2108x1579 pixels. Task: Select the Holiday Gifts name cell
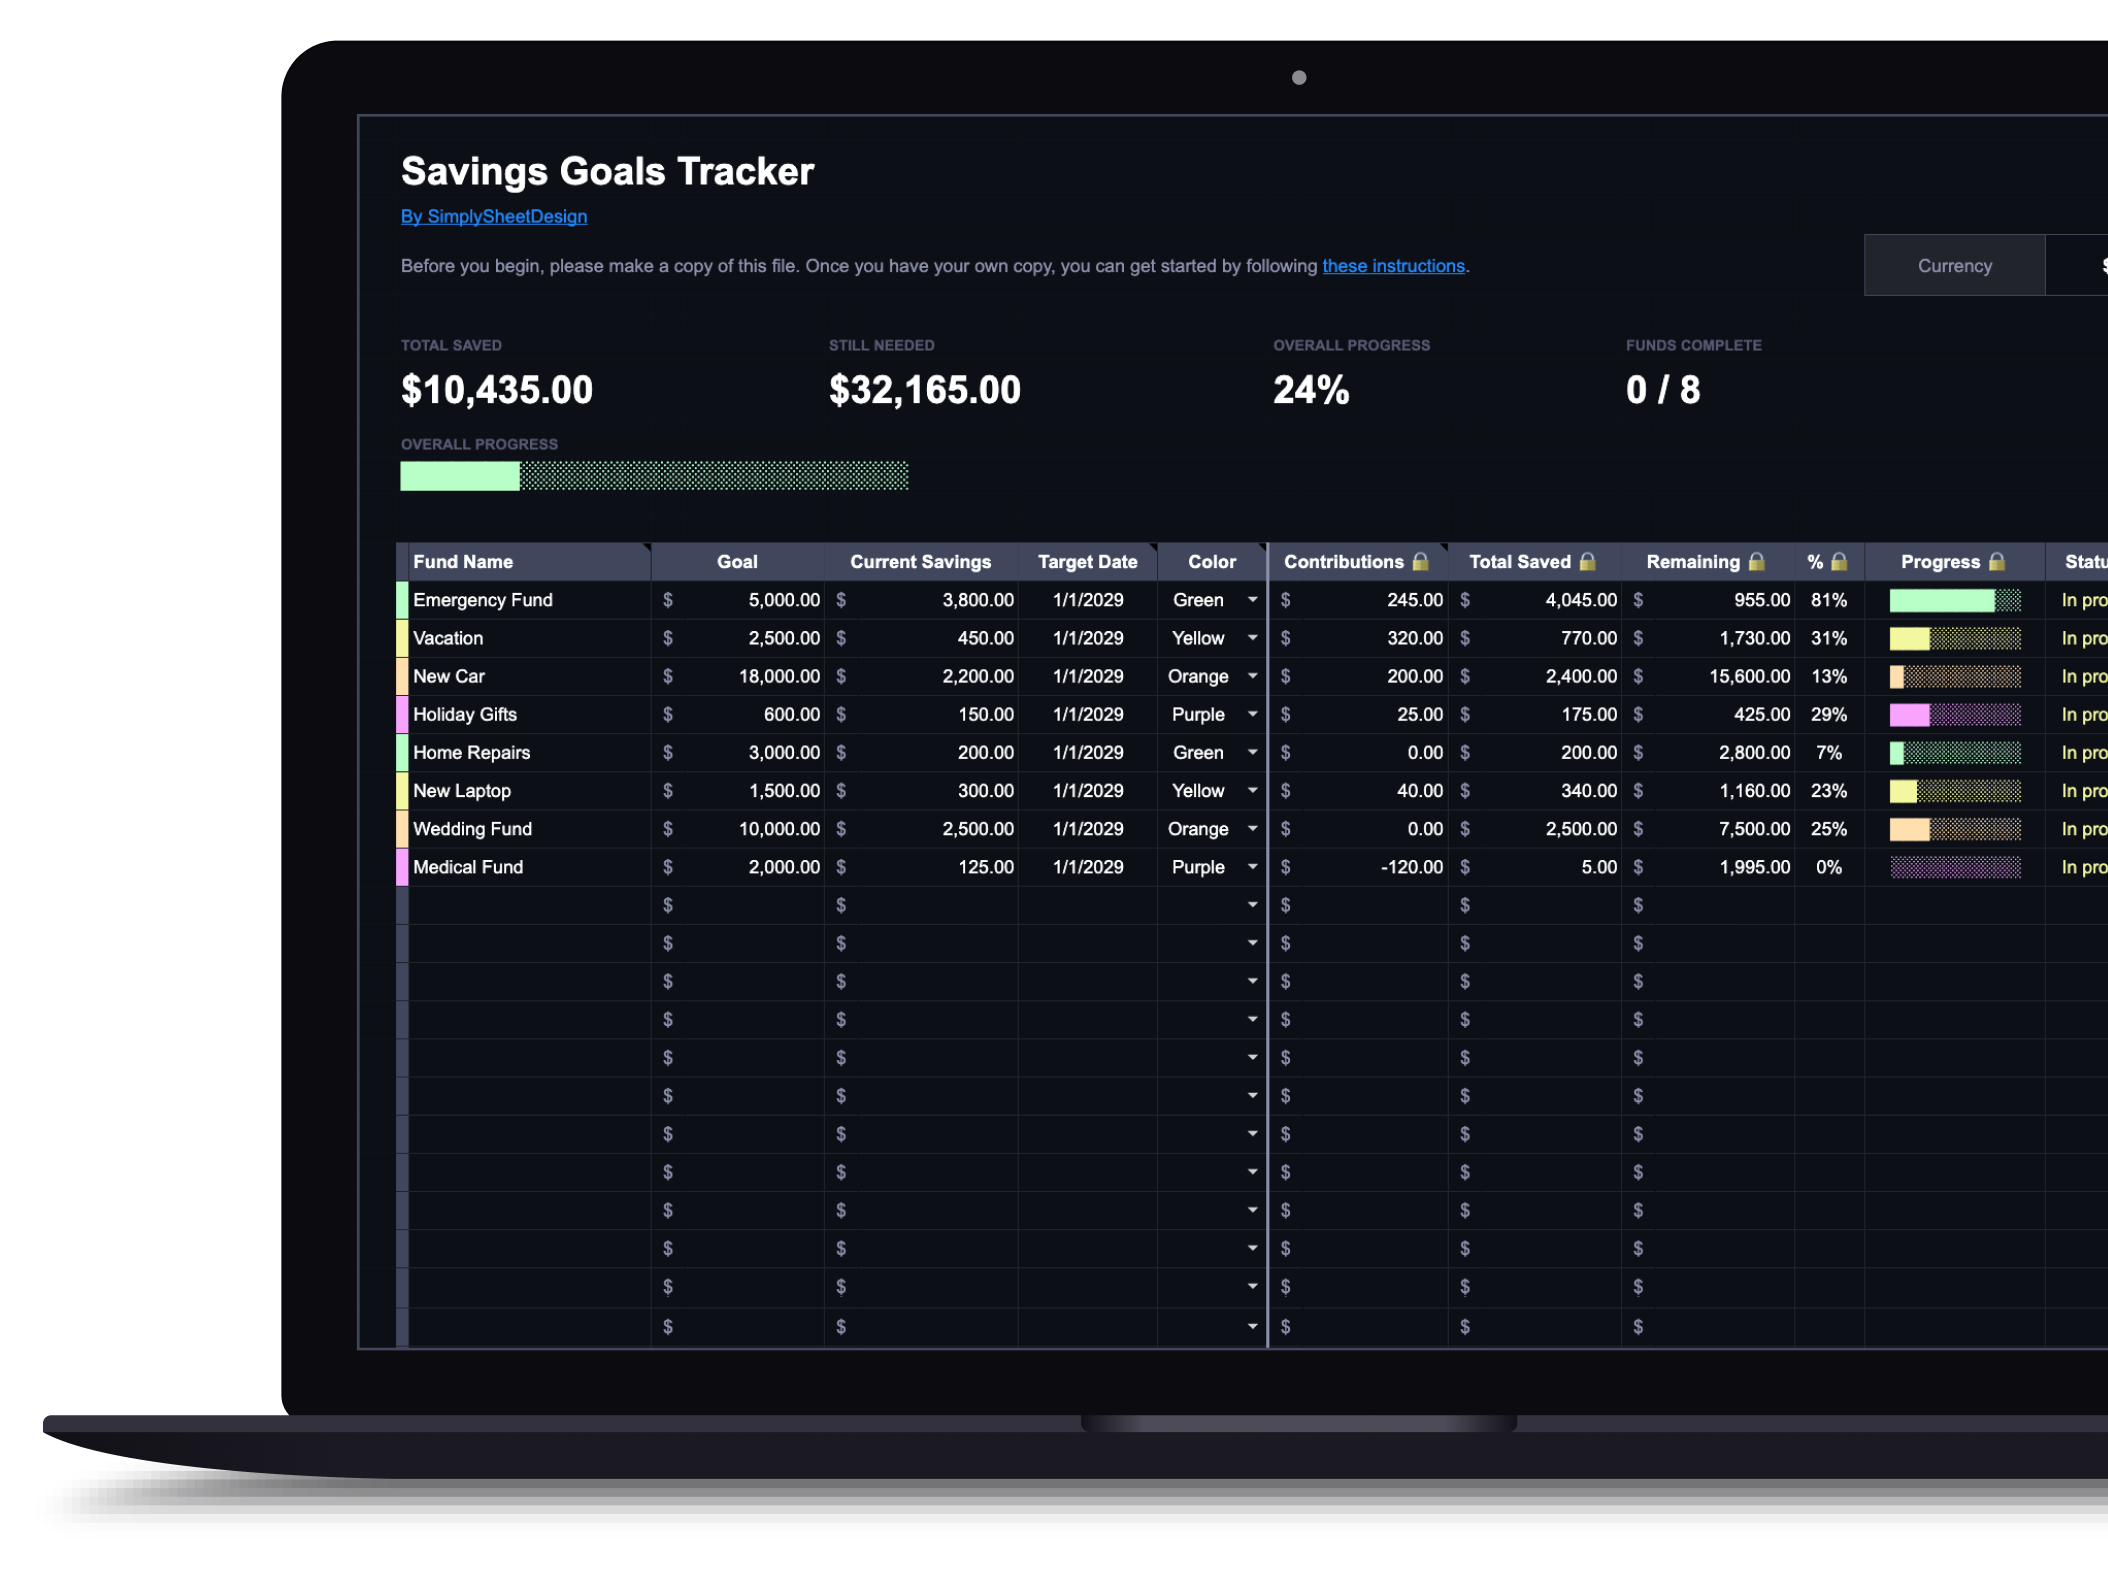click(x=529, y=714)
